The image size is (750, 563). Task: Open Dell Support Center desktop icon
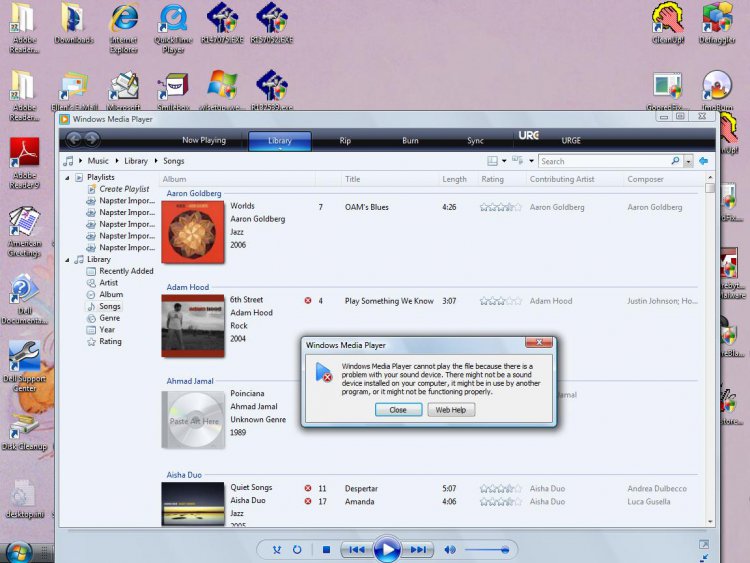[x=24, y=366]
